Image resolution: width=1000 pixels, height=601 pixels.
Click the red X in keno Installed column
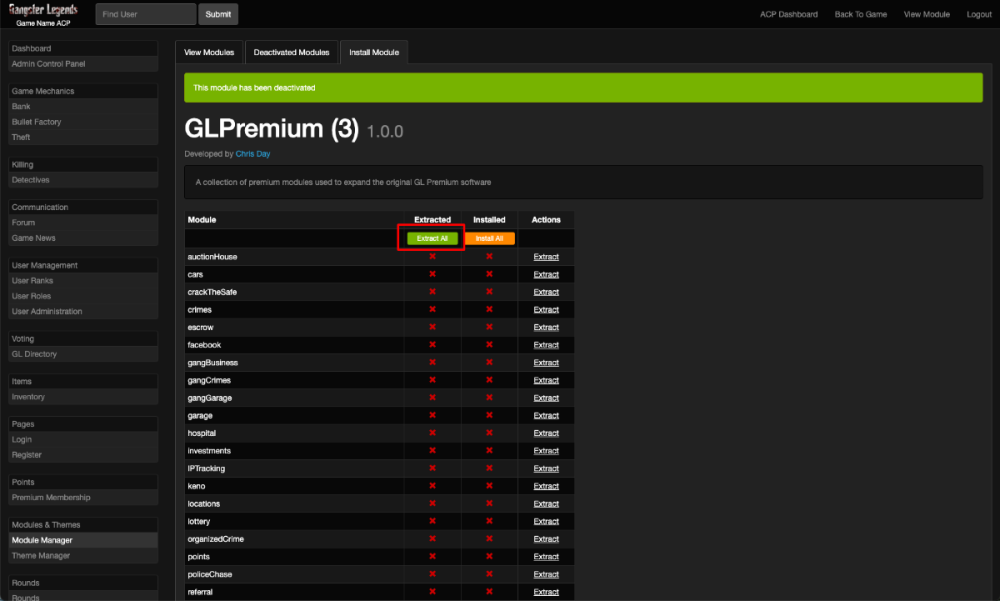(489, 486)
